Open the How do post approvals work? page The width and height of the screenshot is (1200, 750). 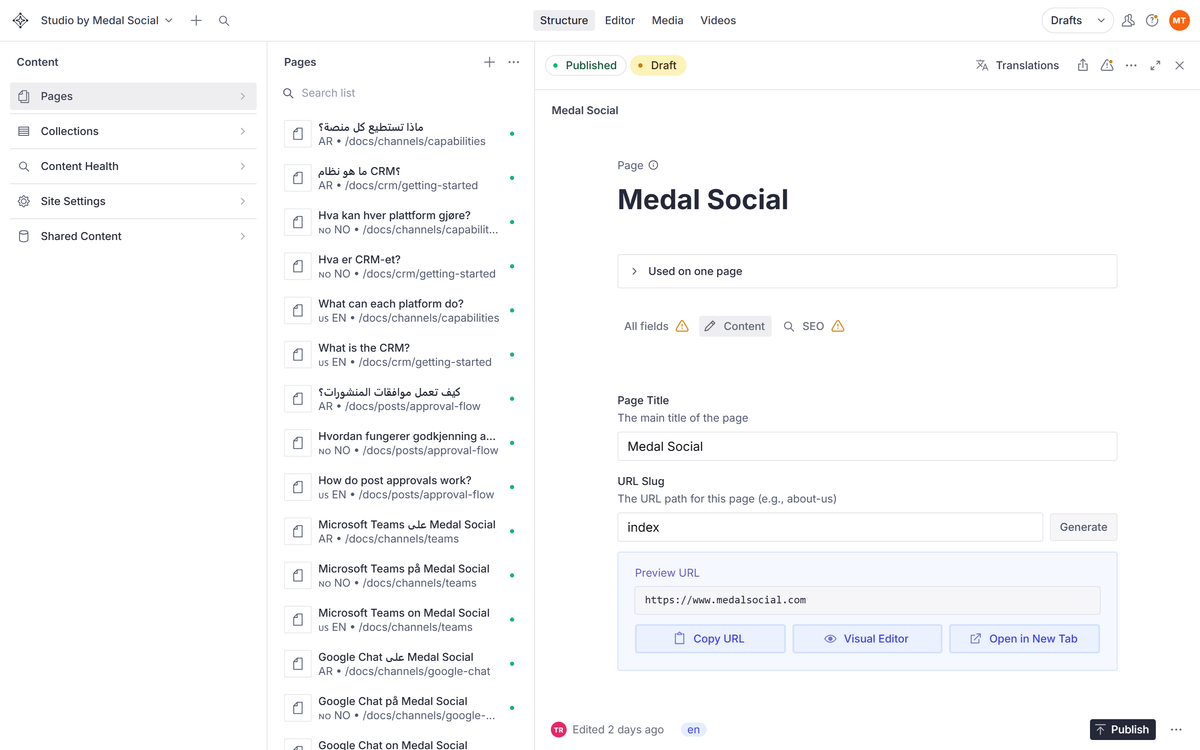(400, 487)
